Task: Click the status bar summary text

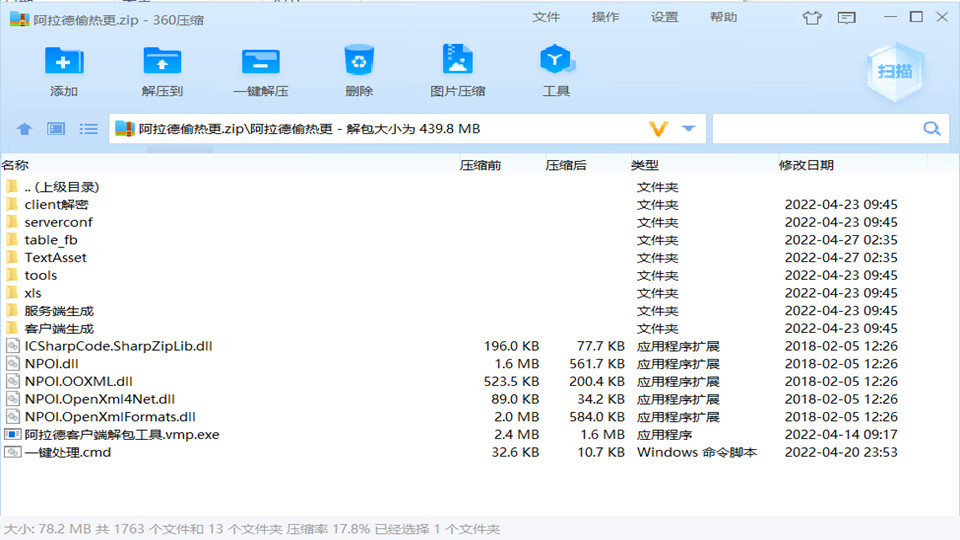Action: coord(252,529)
